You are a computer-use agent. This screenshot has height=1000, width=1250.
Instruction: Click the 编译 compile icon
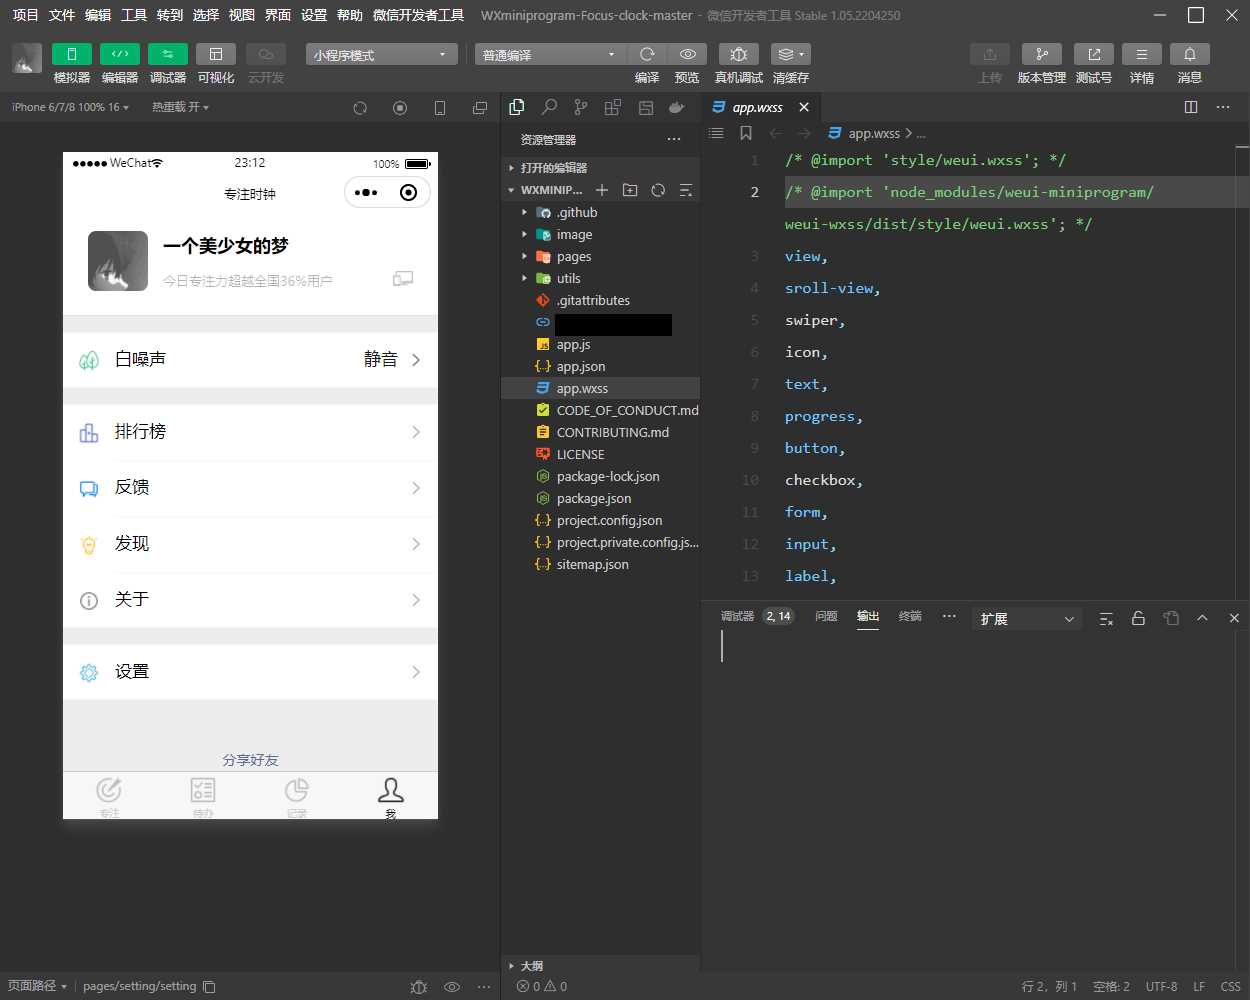646,54
